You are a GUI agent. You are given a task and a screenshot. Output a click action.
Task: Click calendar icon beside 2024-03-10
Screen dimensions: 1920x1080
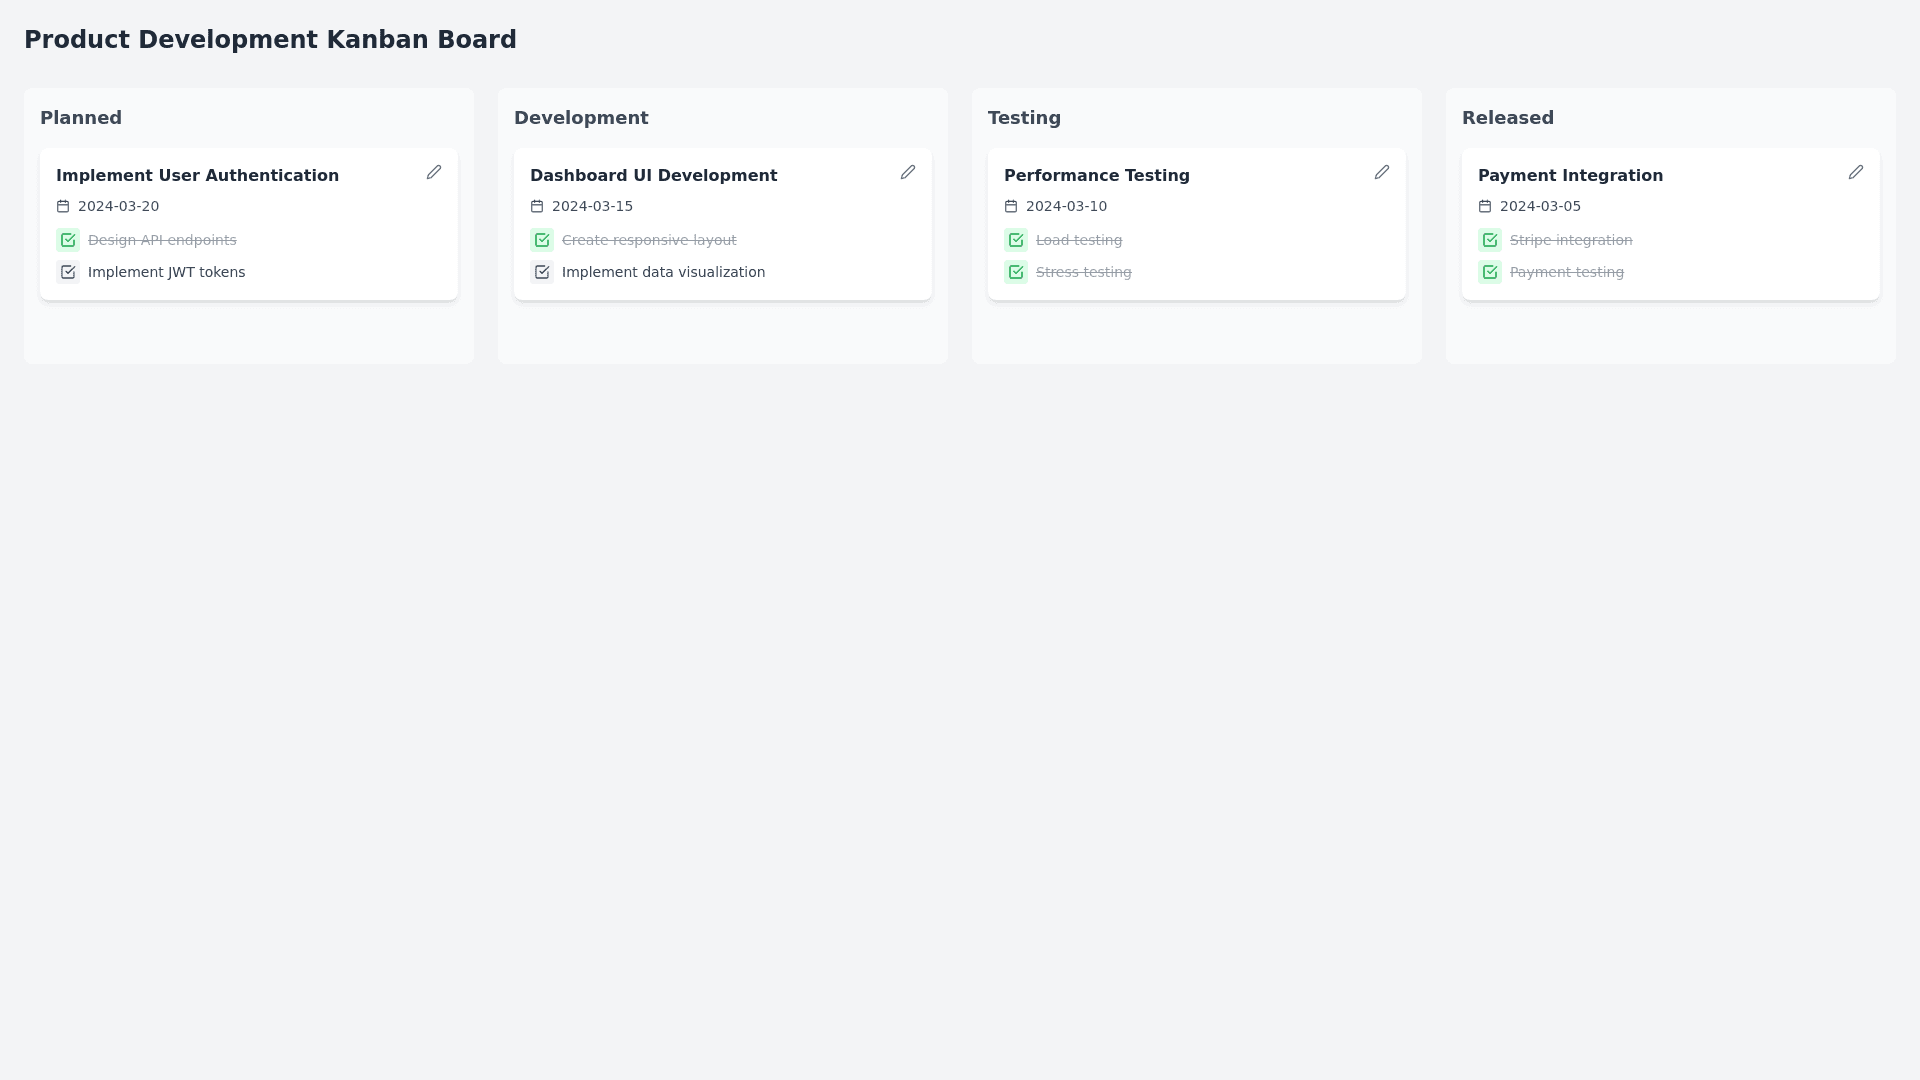(1011, 206)
